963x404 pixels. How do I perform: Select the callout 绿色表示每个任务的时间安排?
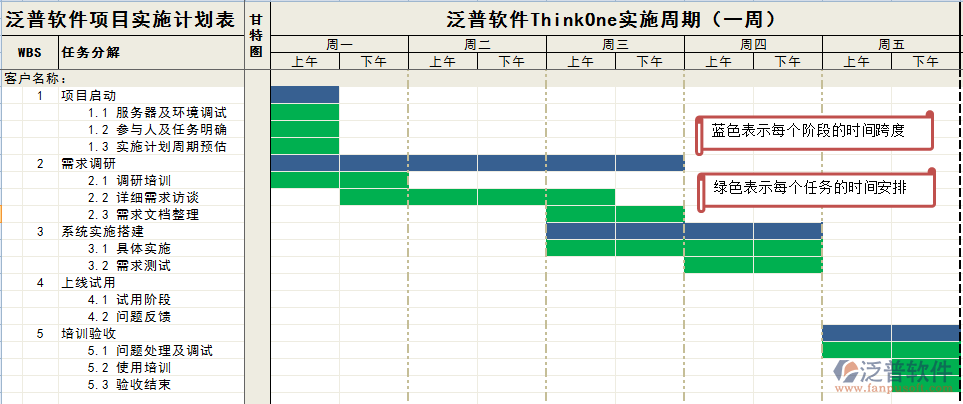816,188
